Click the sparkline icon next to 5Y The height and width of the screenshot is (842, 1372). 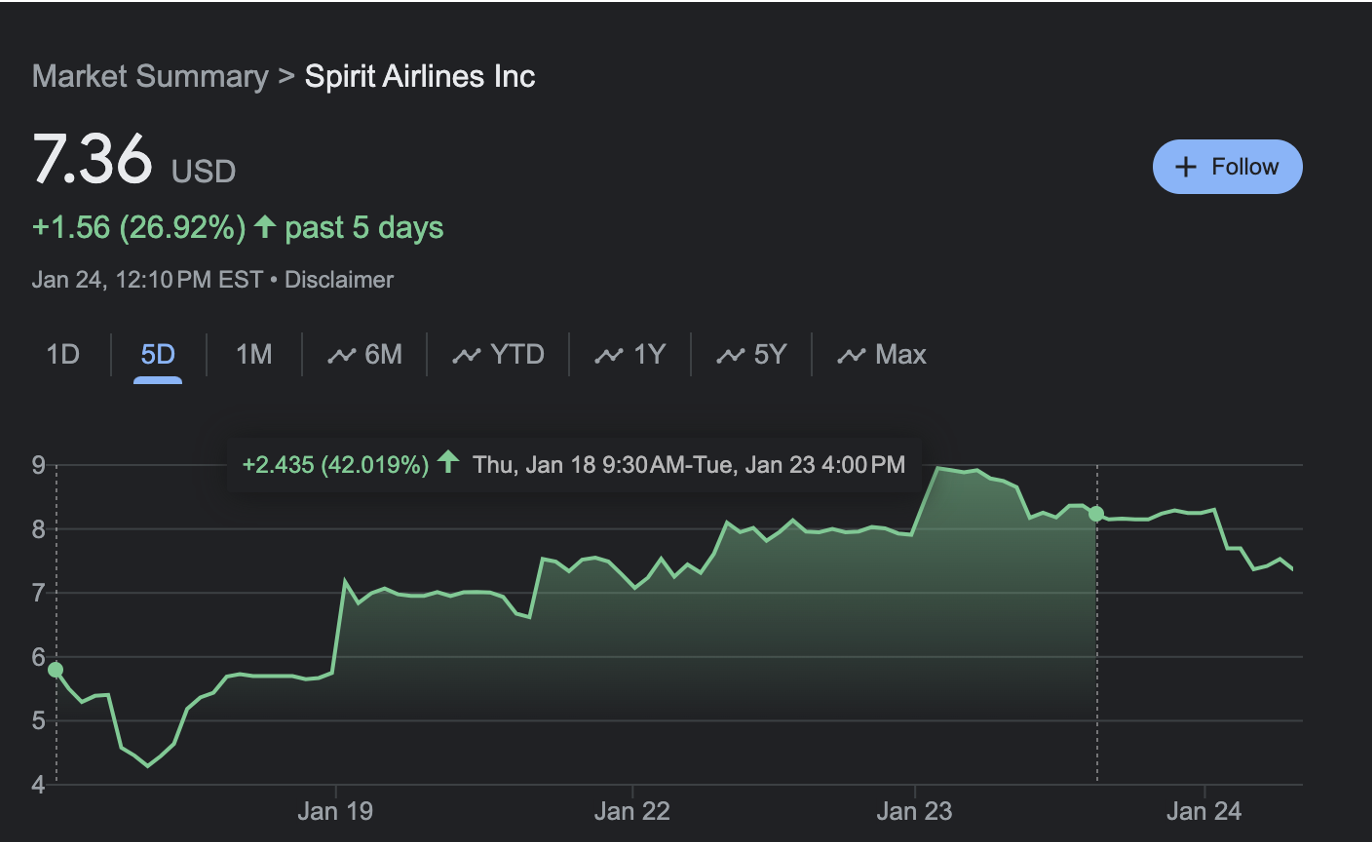coord(729,355)
